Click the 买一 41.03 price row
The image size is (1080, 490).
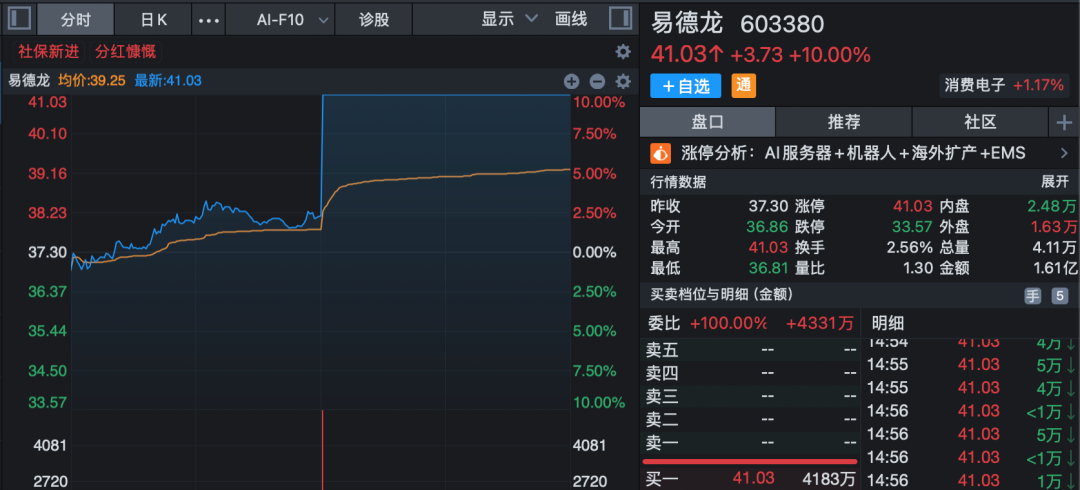[750, 478]
